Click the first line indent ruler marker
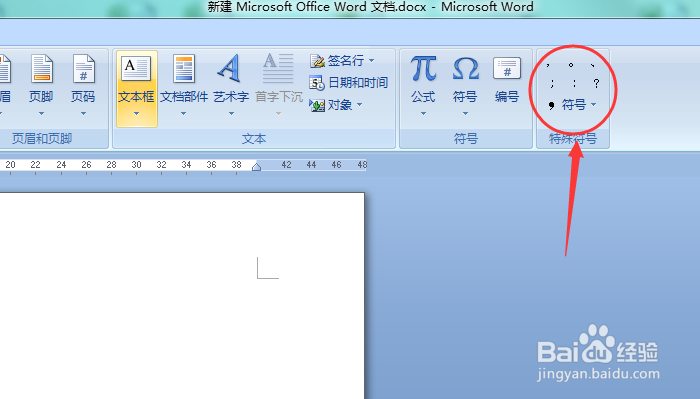Screen dimensions: 700x399 coord(256,167)
